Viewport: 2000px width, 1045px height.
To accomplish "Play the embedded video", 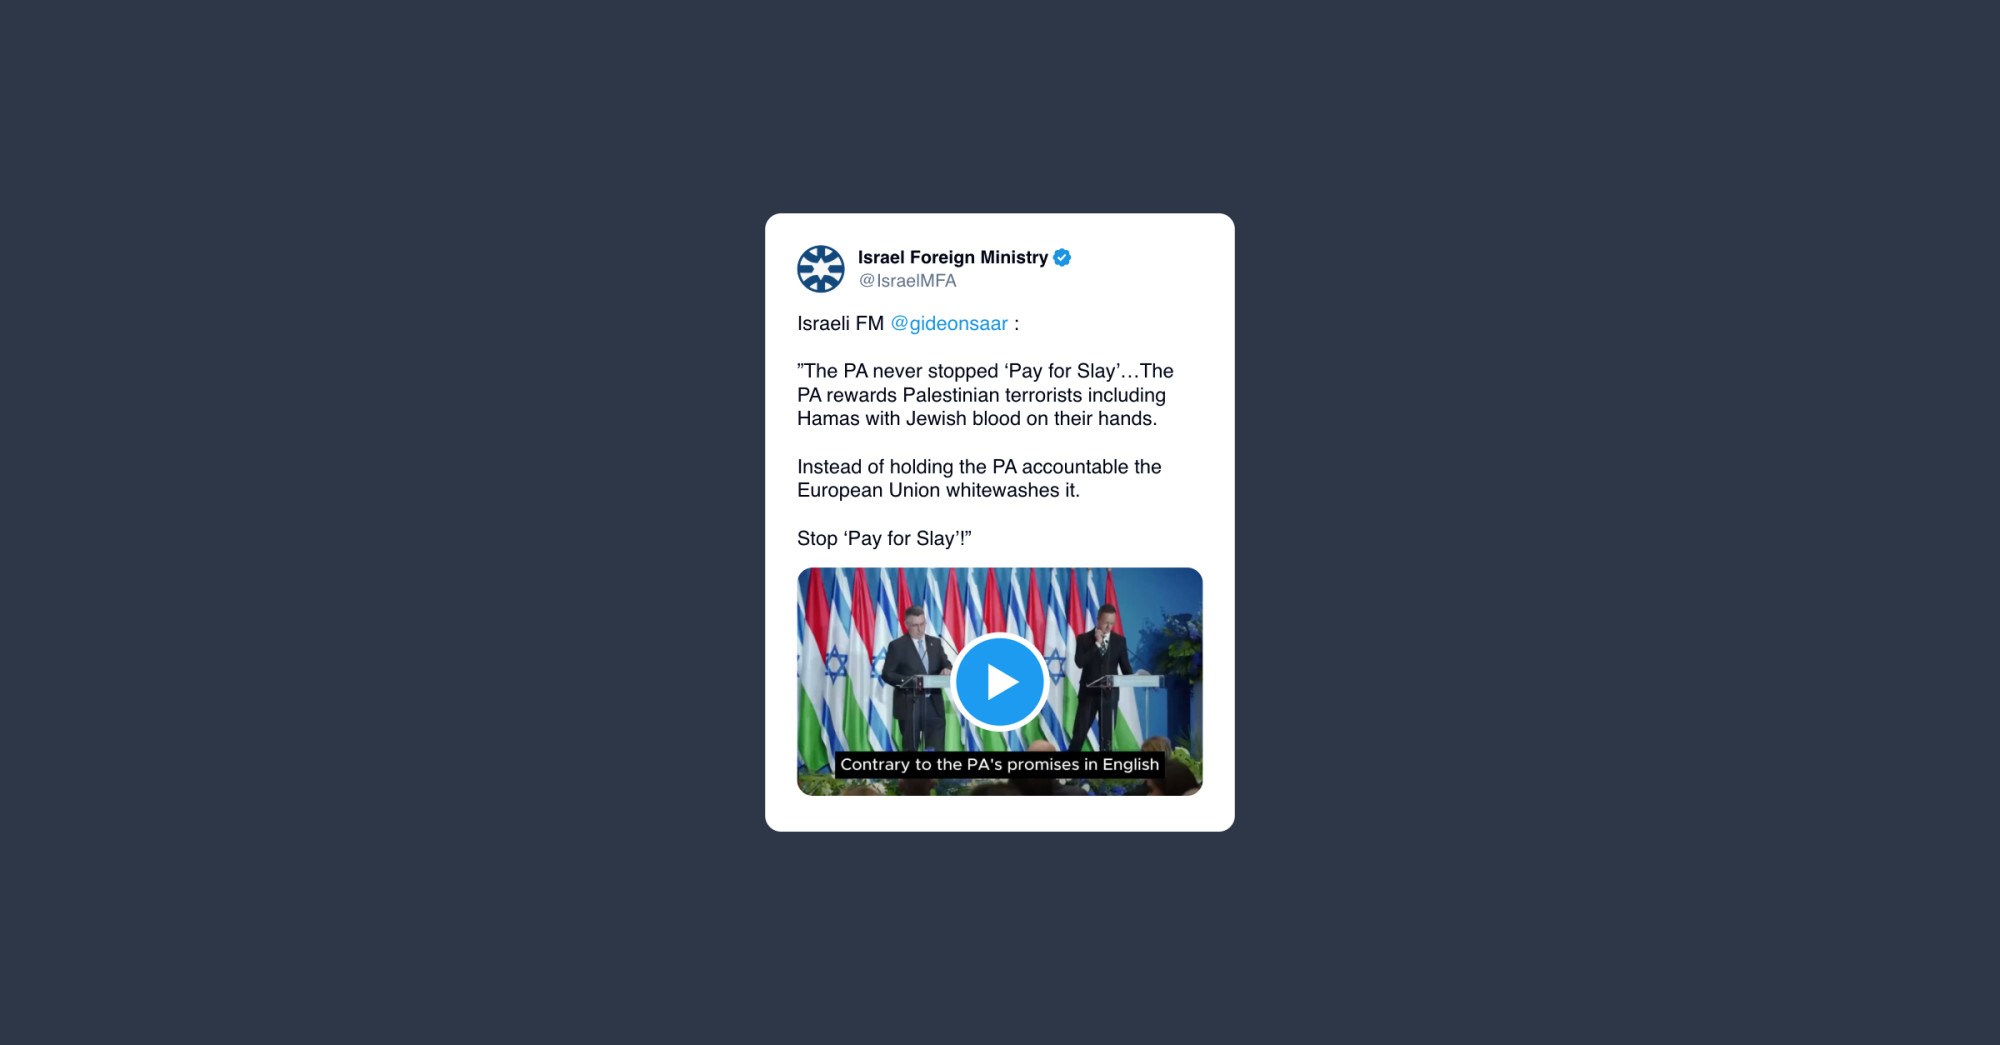I will 999,682.
